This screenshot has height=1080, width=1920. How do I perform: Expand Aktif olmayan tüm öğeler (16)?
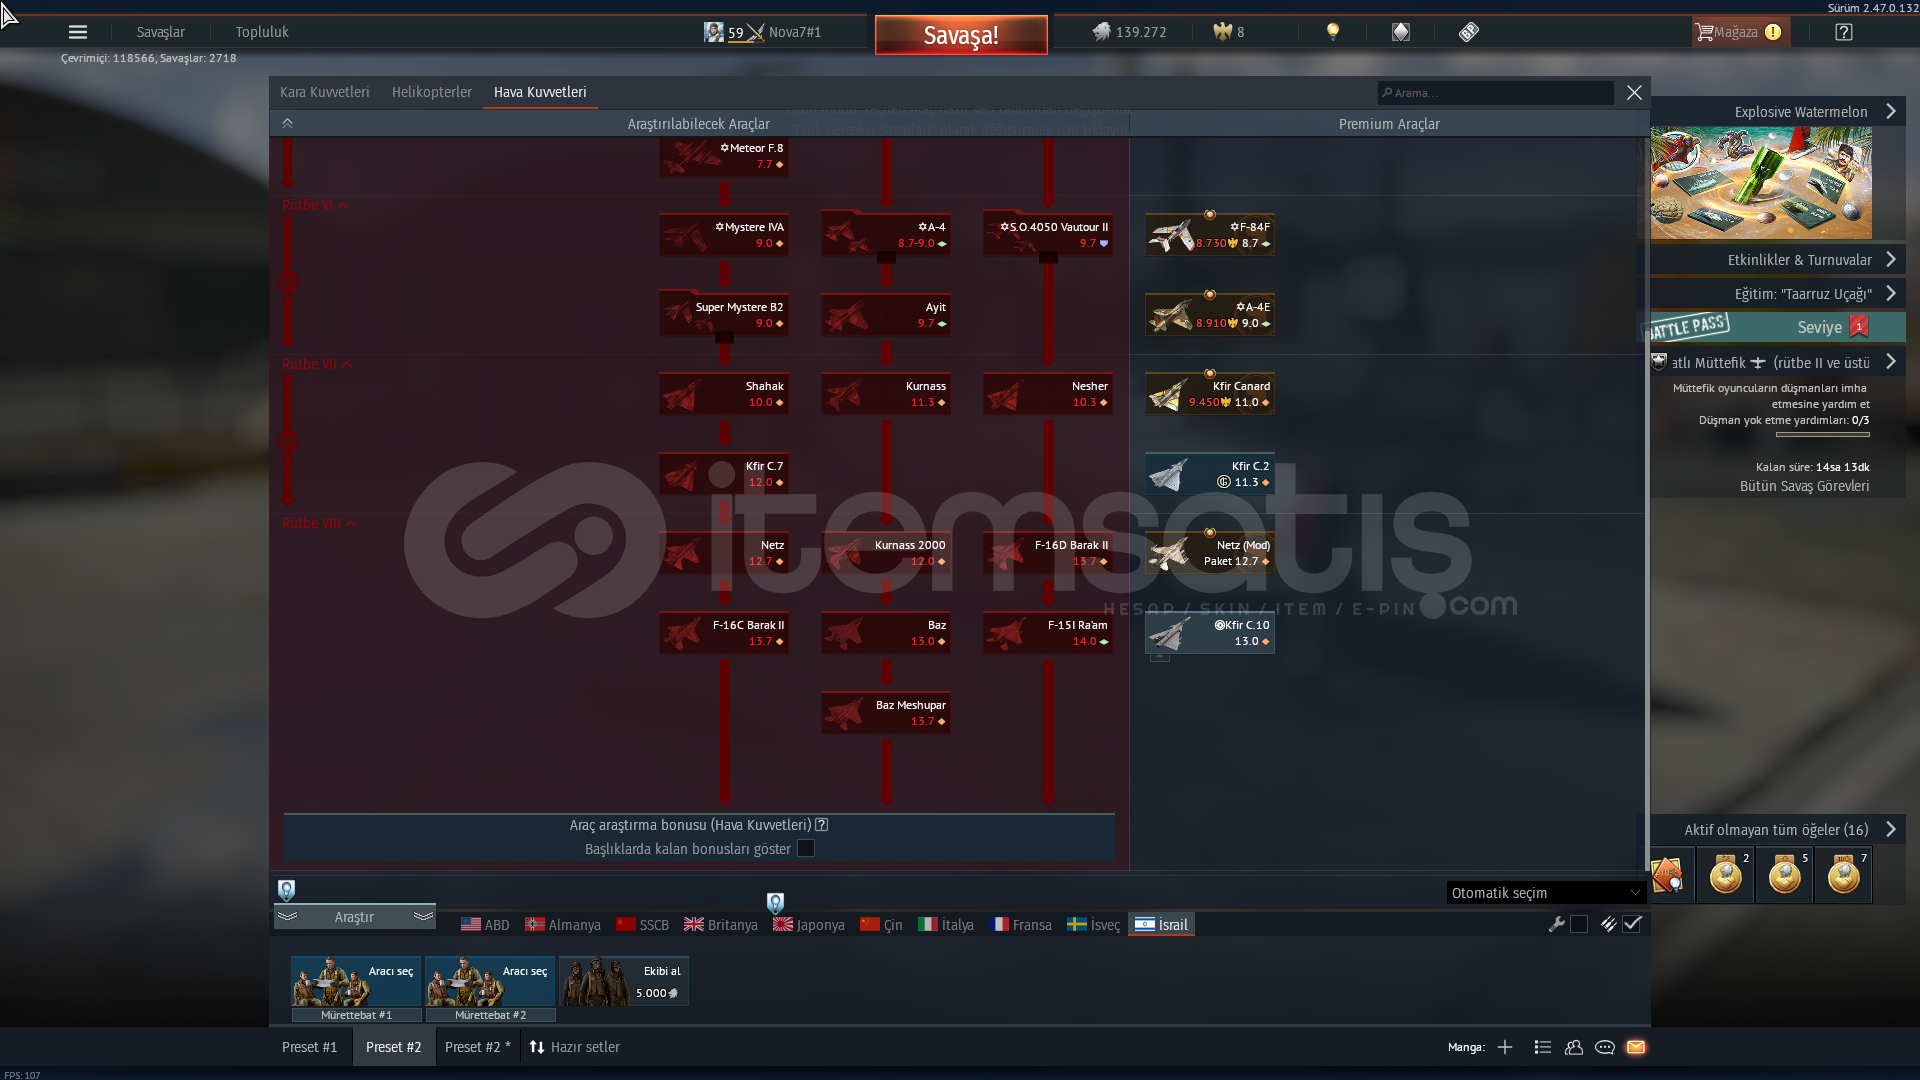click(x=1891, y=829)
